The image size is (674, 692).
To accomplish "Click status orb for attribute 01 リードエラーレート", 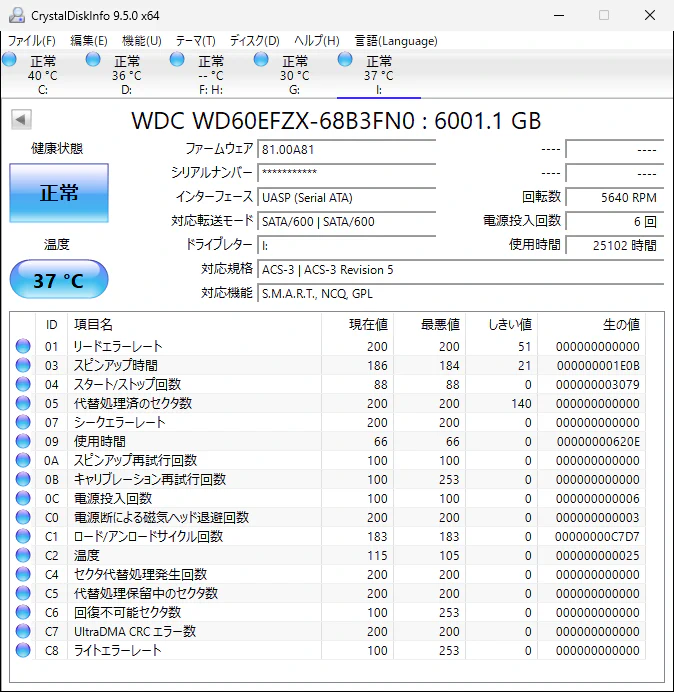I will pyautogui.click(x=23, y=346).
